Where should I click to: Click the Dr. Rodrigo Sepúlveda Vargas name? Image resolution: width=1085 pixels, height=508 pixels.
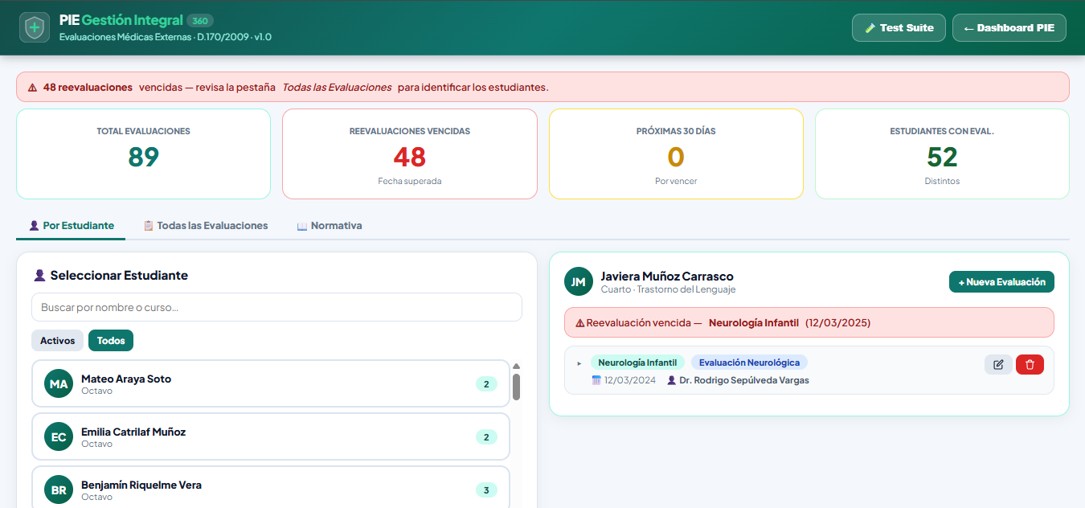744,380
